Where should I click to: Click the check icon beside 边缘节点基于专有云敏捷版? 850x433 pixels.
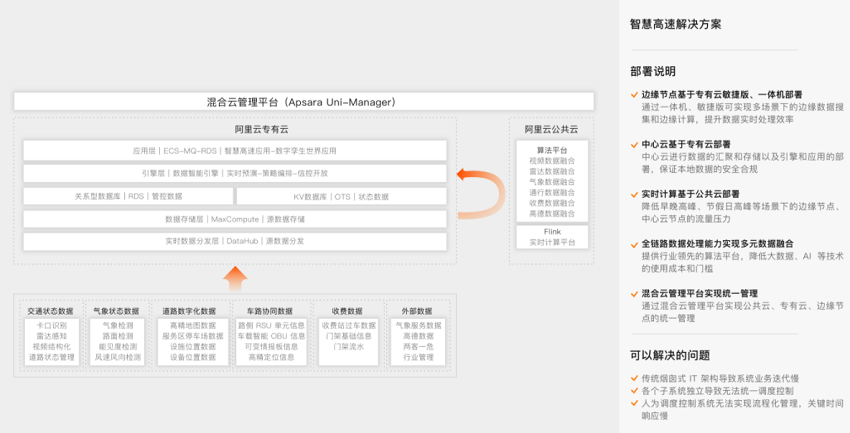pos(634,95)
